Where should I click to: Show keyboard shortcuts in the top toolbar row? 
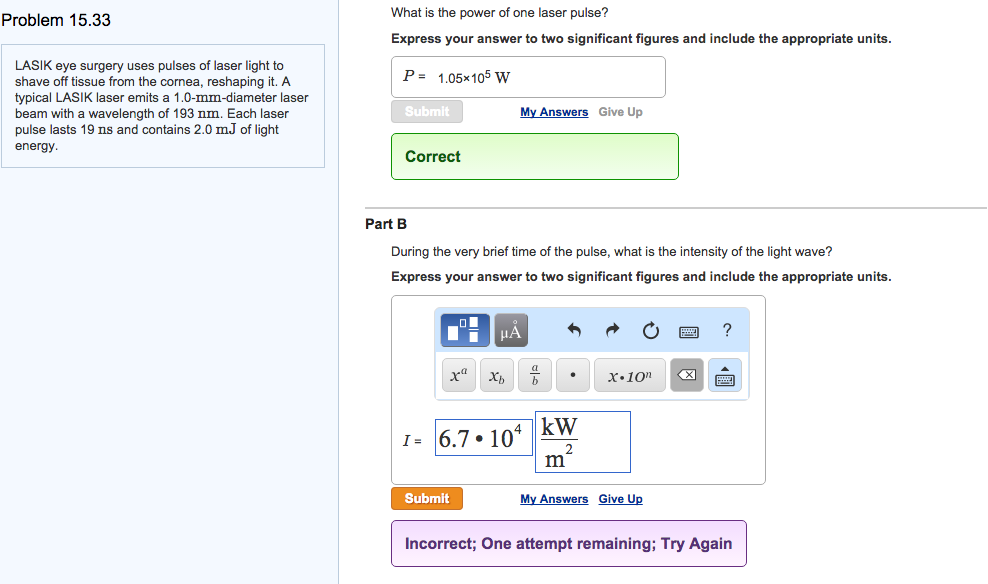689,330
